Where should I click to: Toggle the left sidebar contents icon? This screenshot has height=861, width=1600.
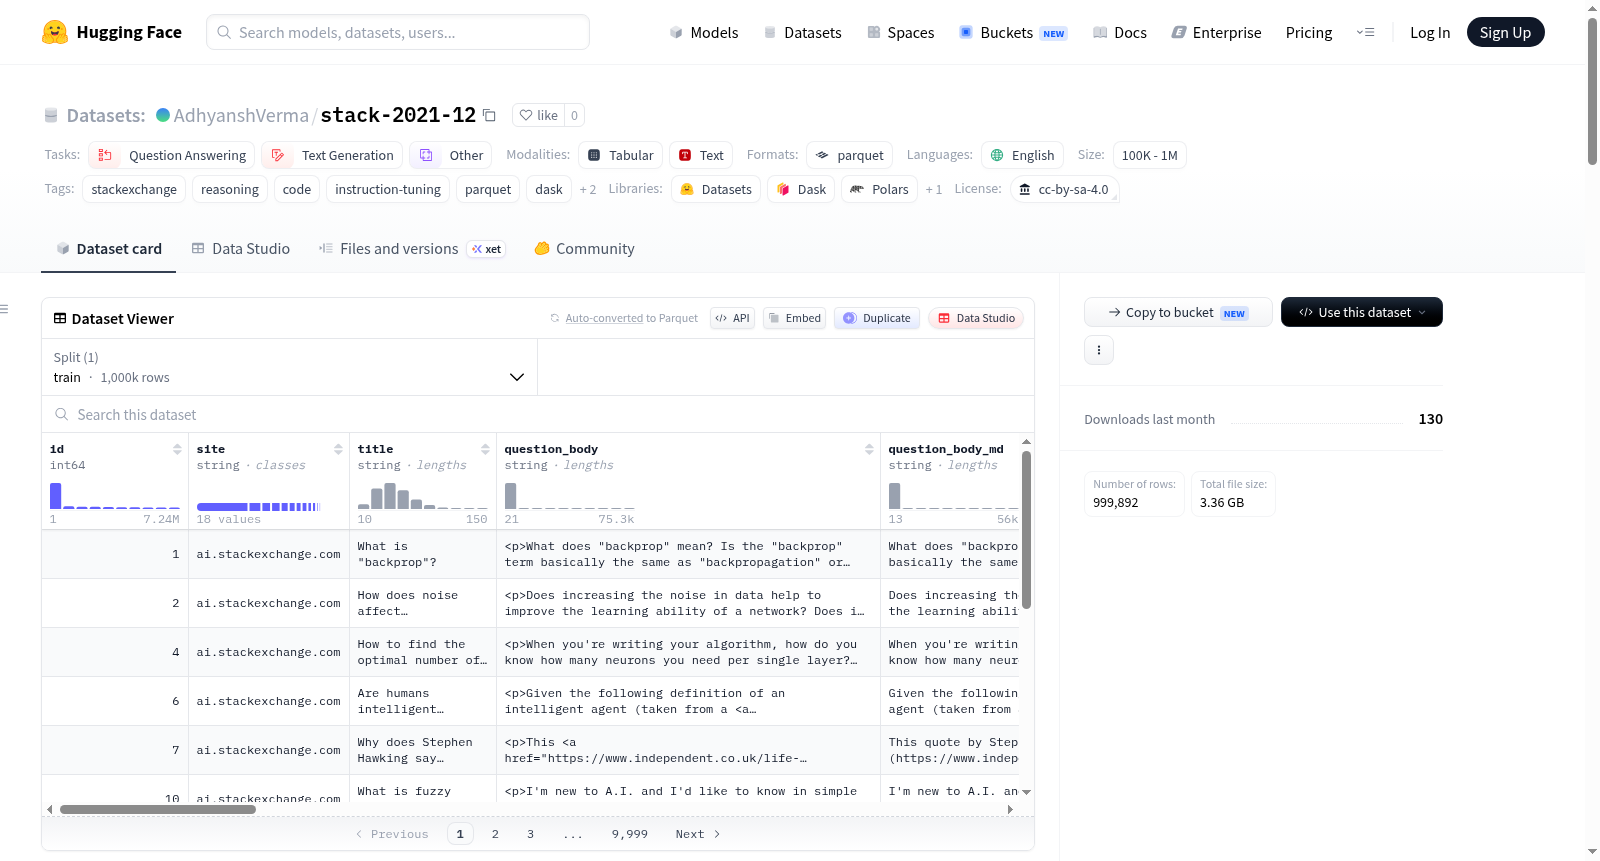(x=5, y=309)
